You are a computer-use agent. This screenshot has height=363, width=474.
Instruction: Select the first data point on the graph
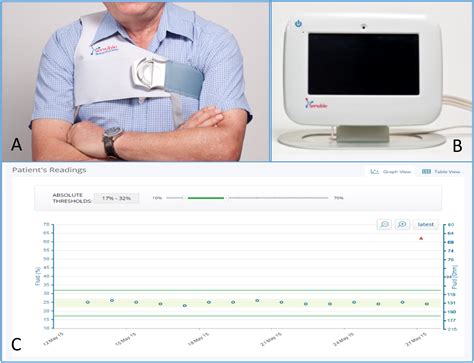tap(88, 302)
